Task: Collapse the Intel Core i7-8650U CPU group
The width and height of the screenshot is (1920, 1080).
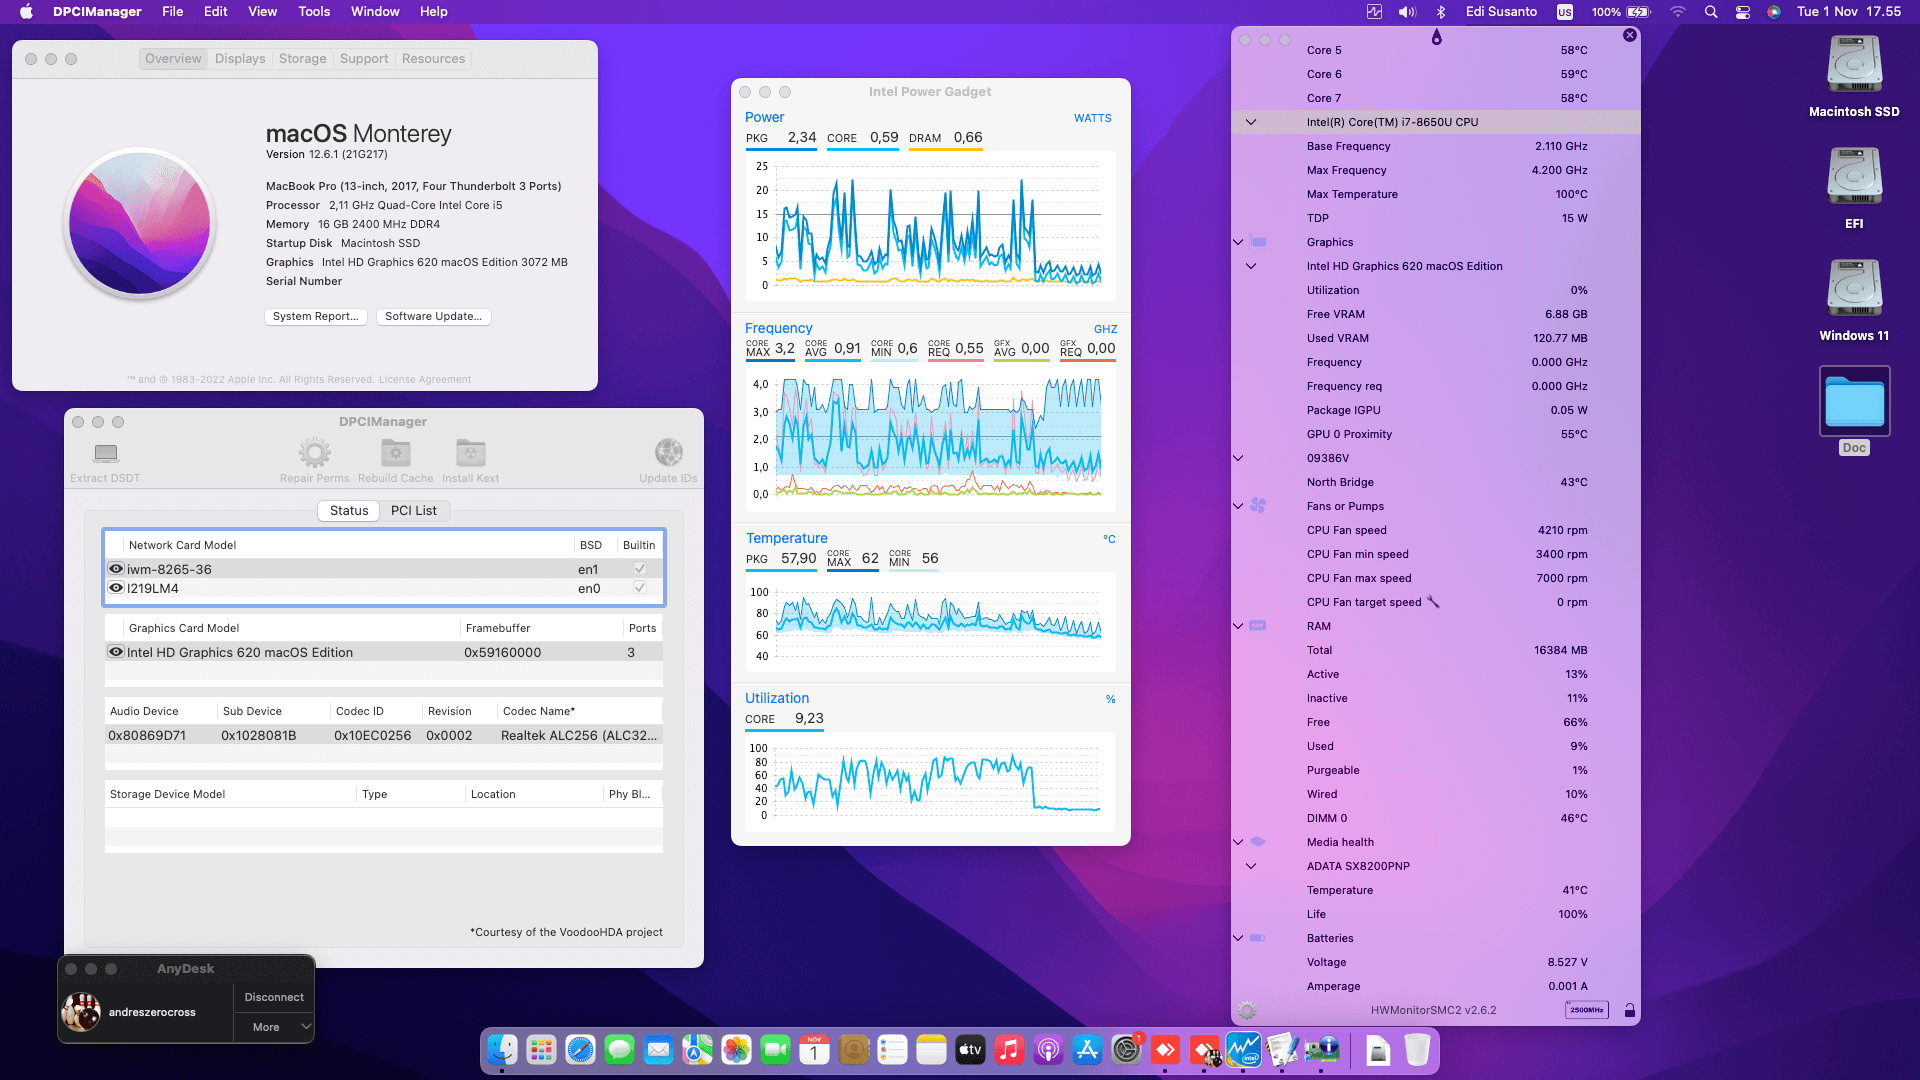Action: point(1250,122)
